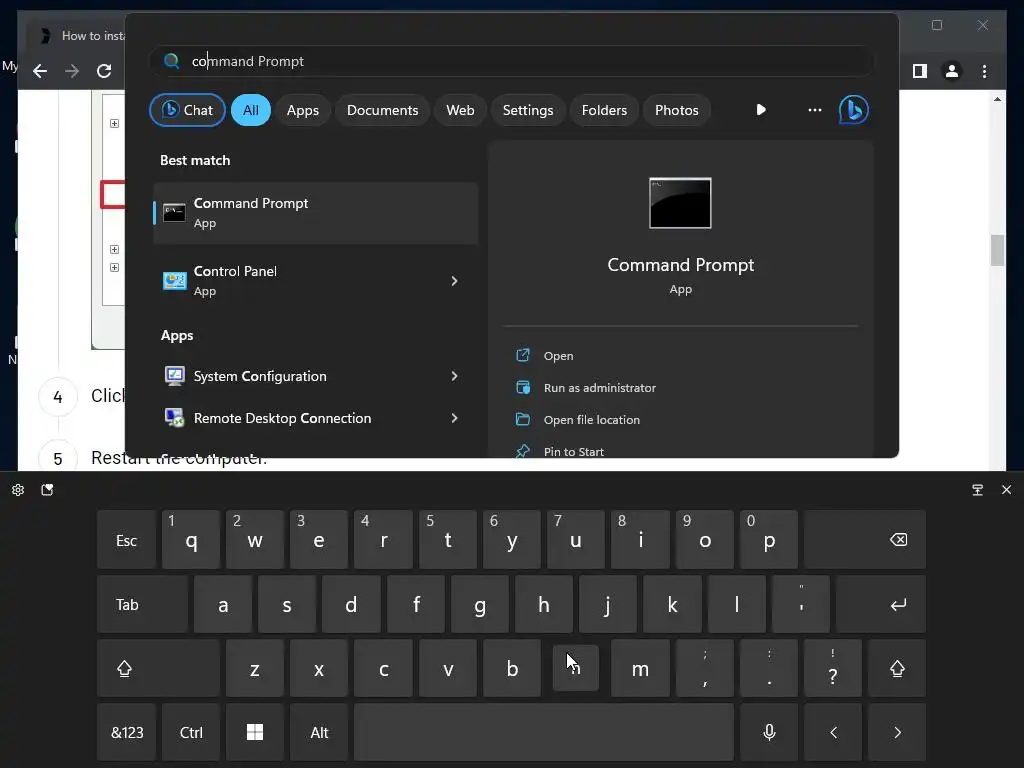
Task: Tap the Esc key
Action: coord(126,540)
